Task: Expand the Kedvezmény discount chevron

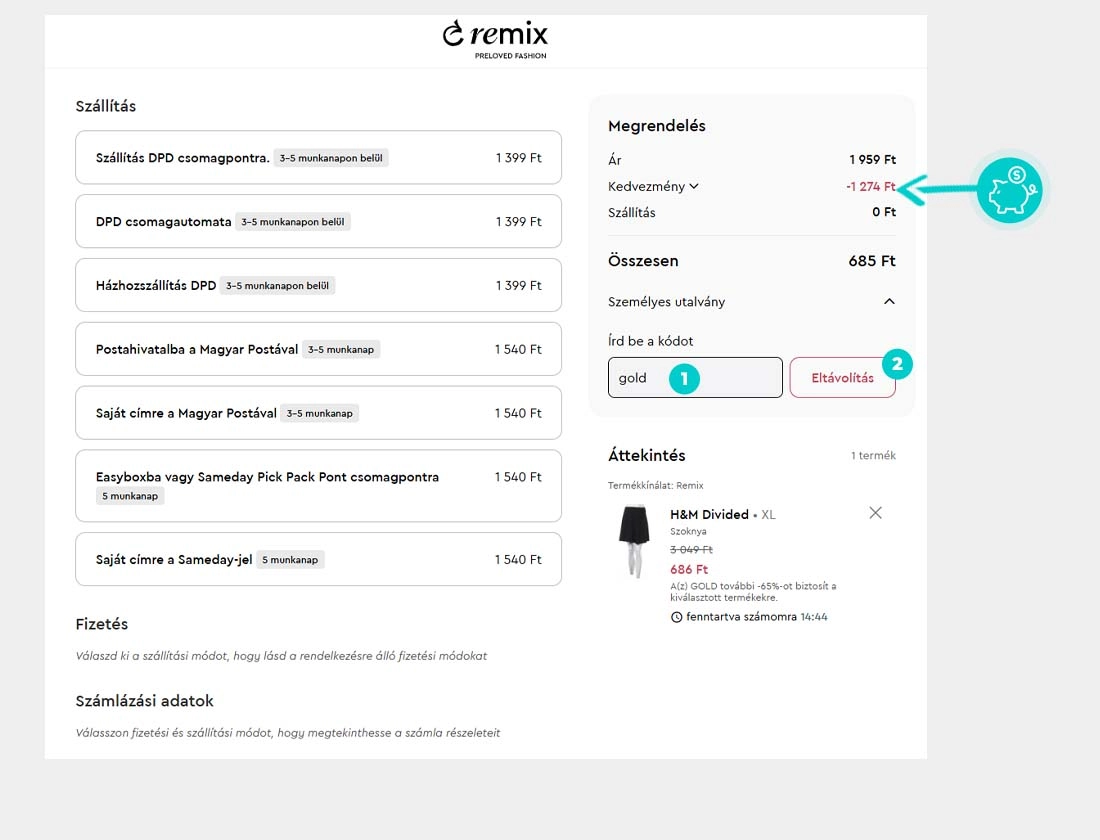Action: (x=694, y=187)
